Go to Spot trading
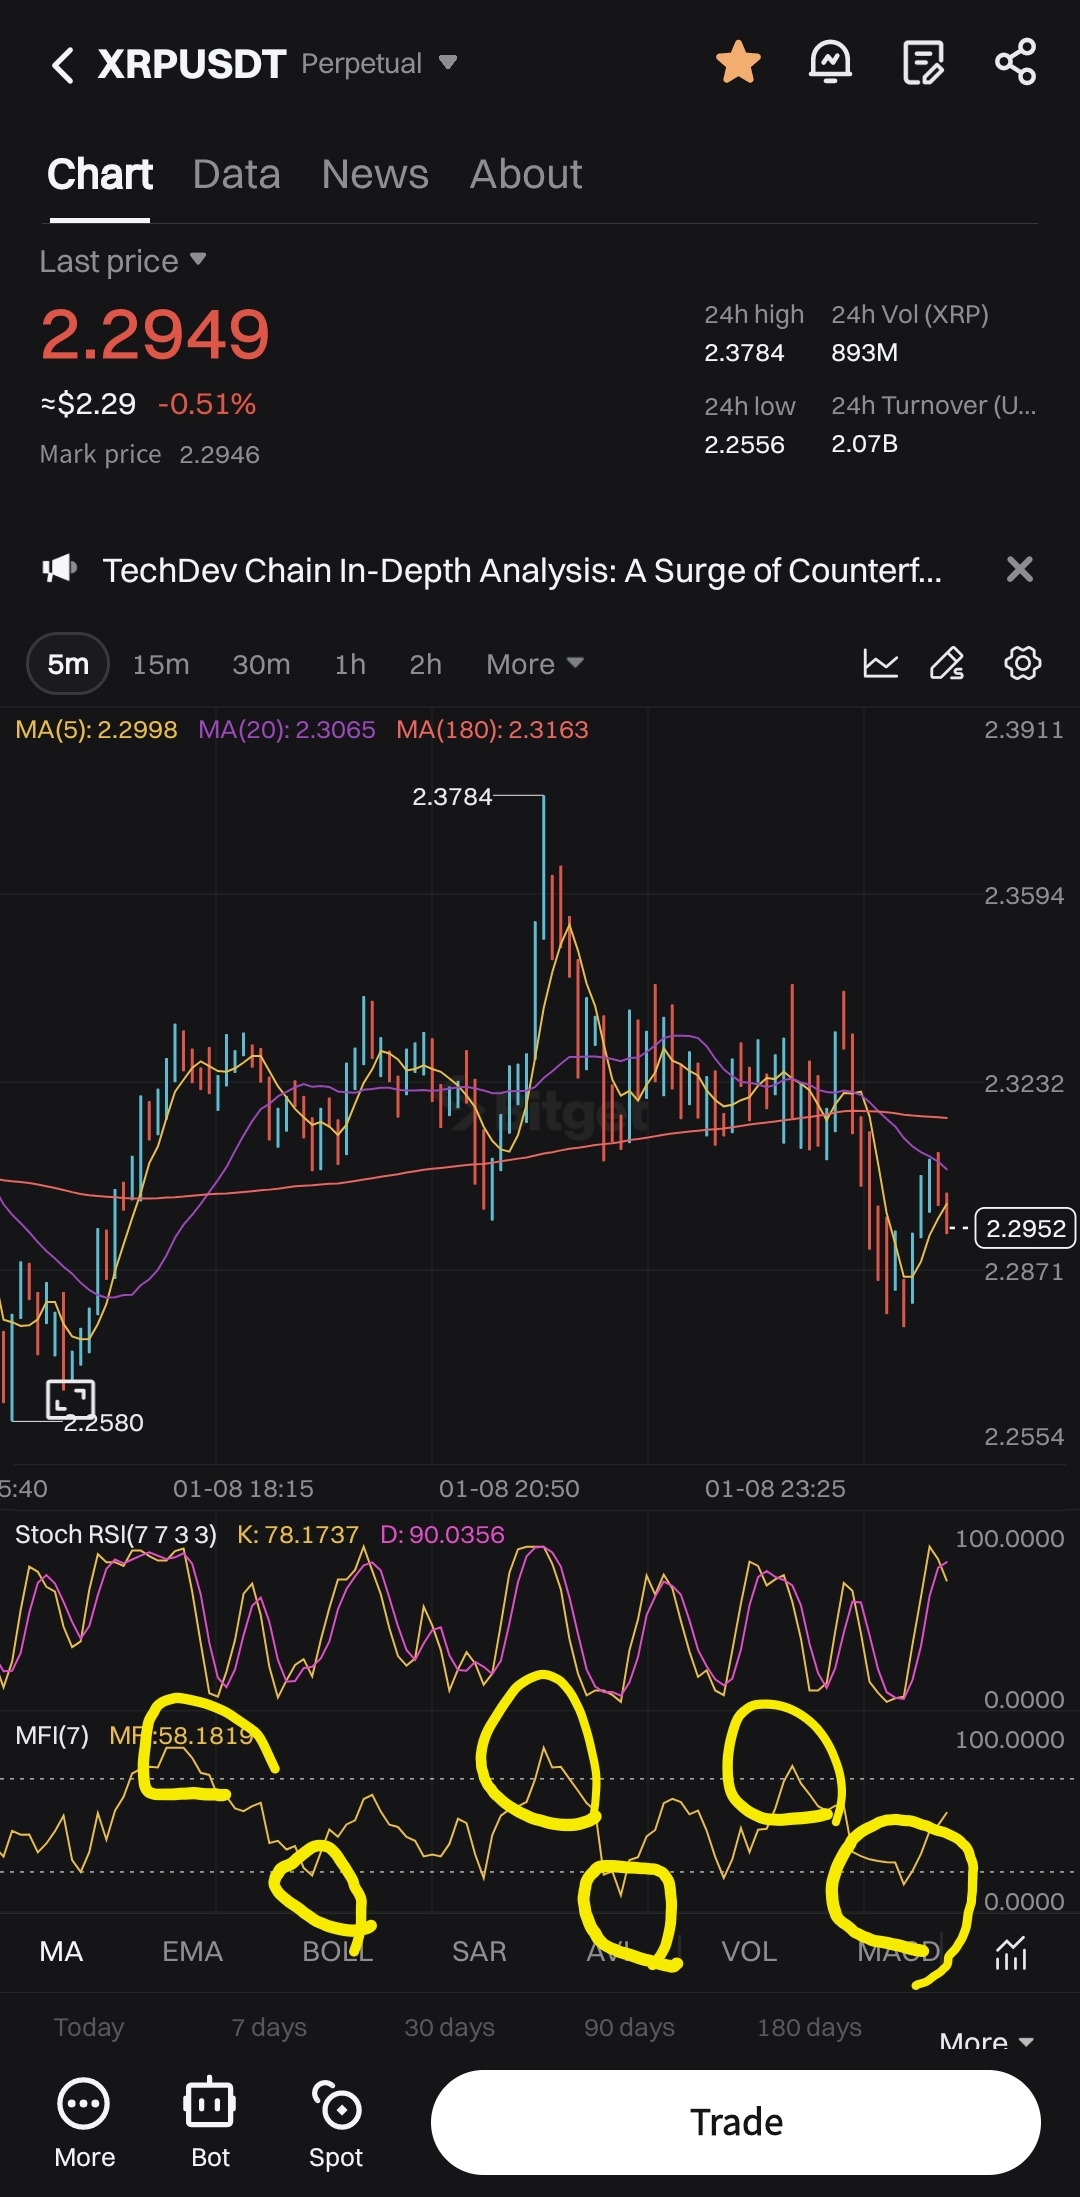 [x=336, y=2124]
